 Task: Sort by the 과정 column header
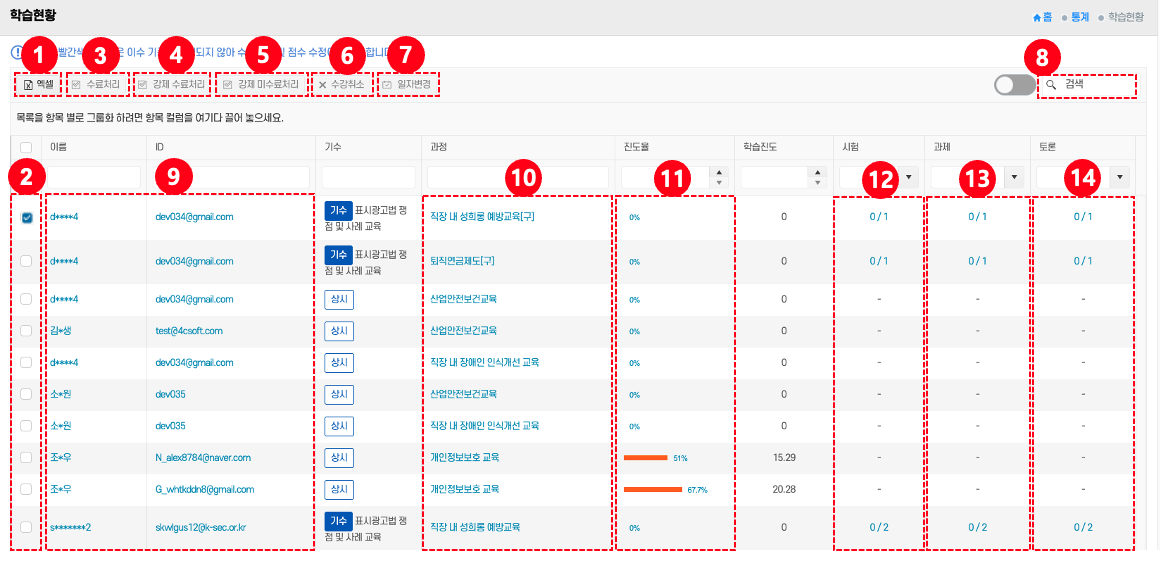(439, 147)
